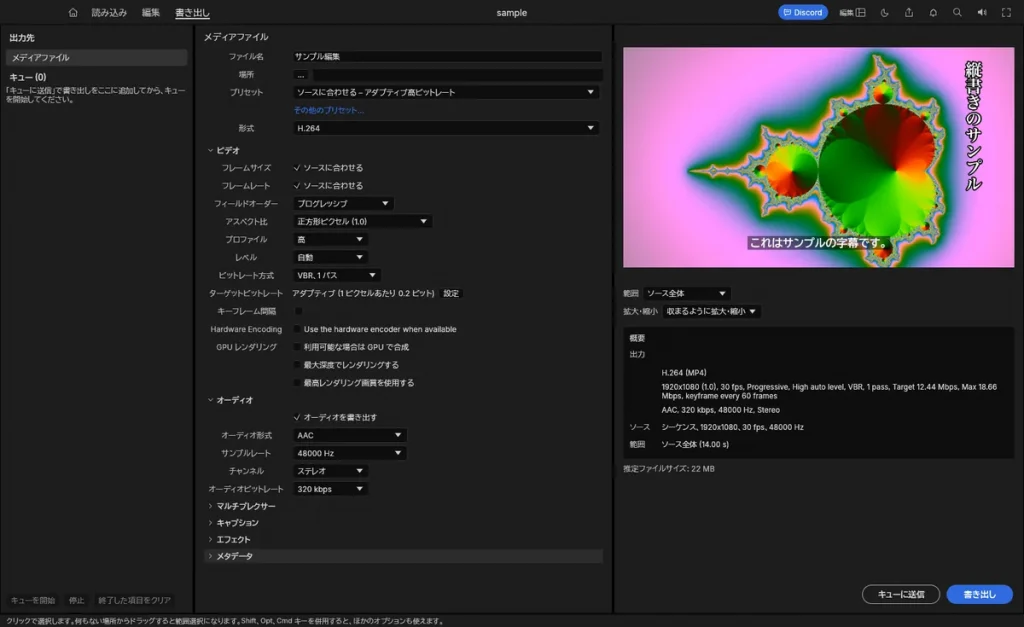Click the blue 書き出し button
Screen dimensions: 1024x627
[x=980, y=594]
